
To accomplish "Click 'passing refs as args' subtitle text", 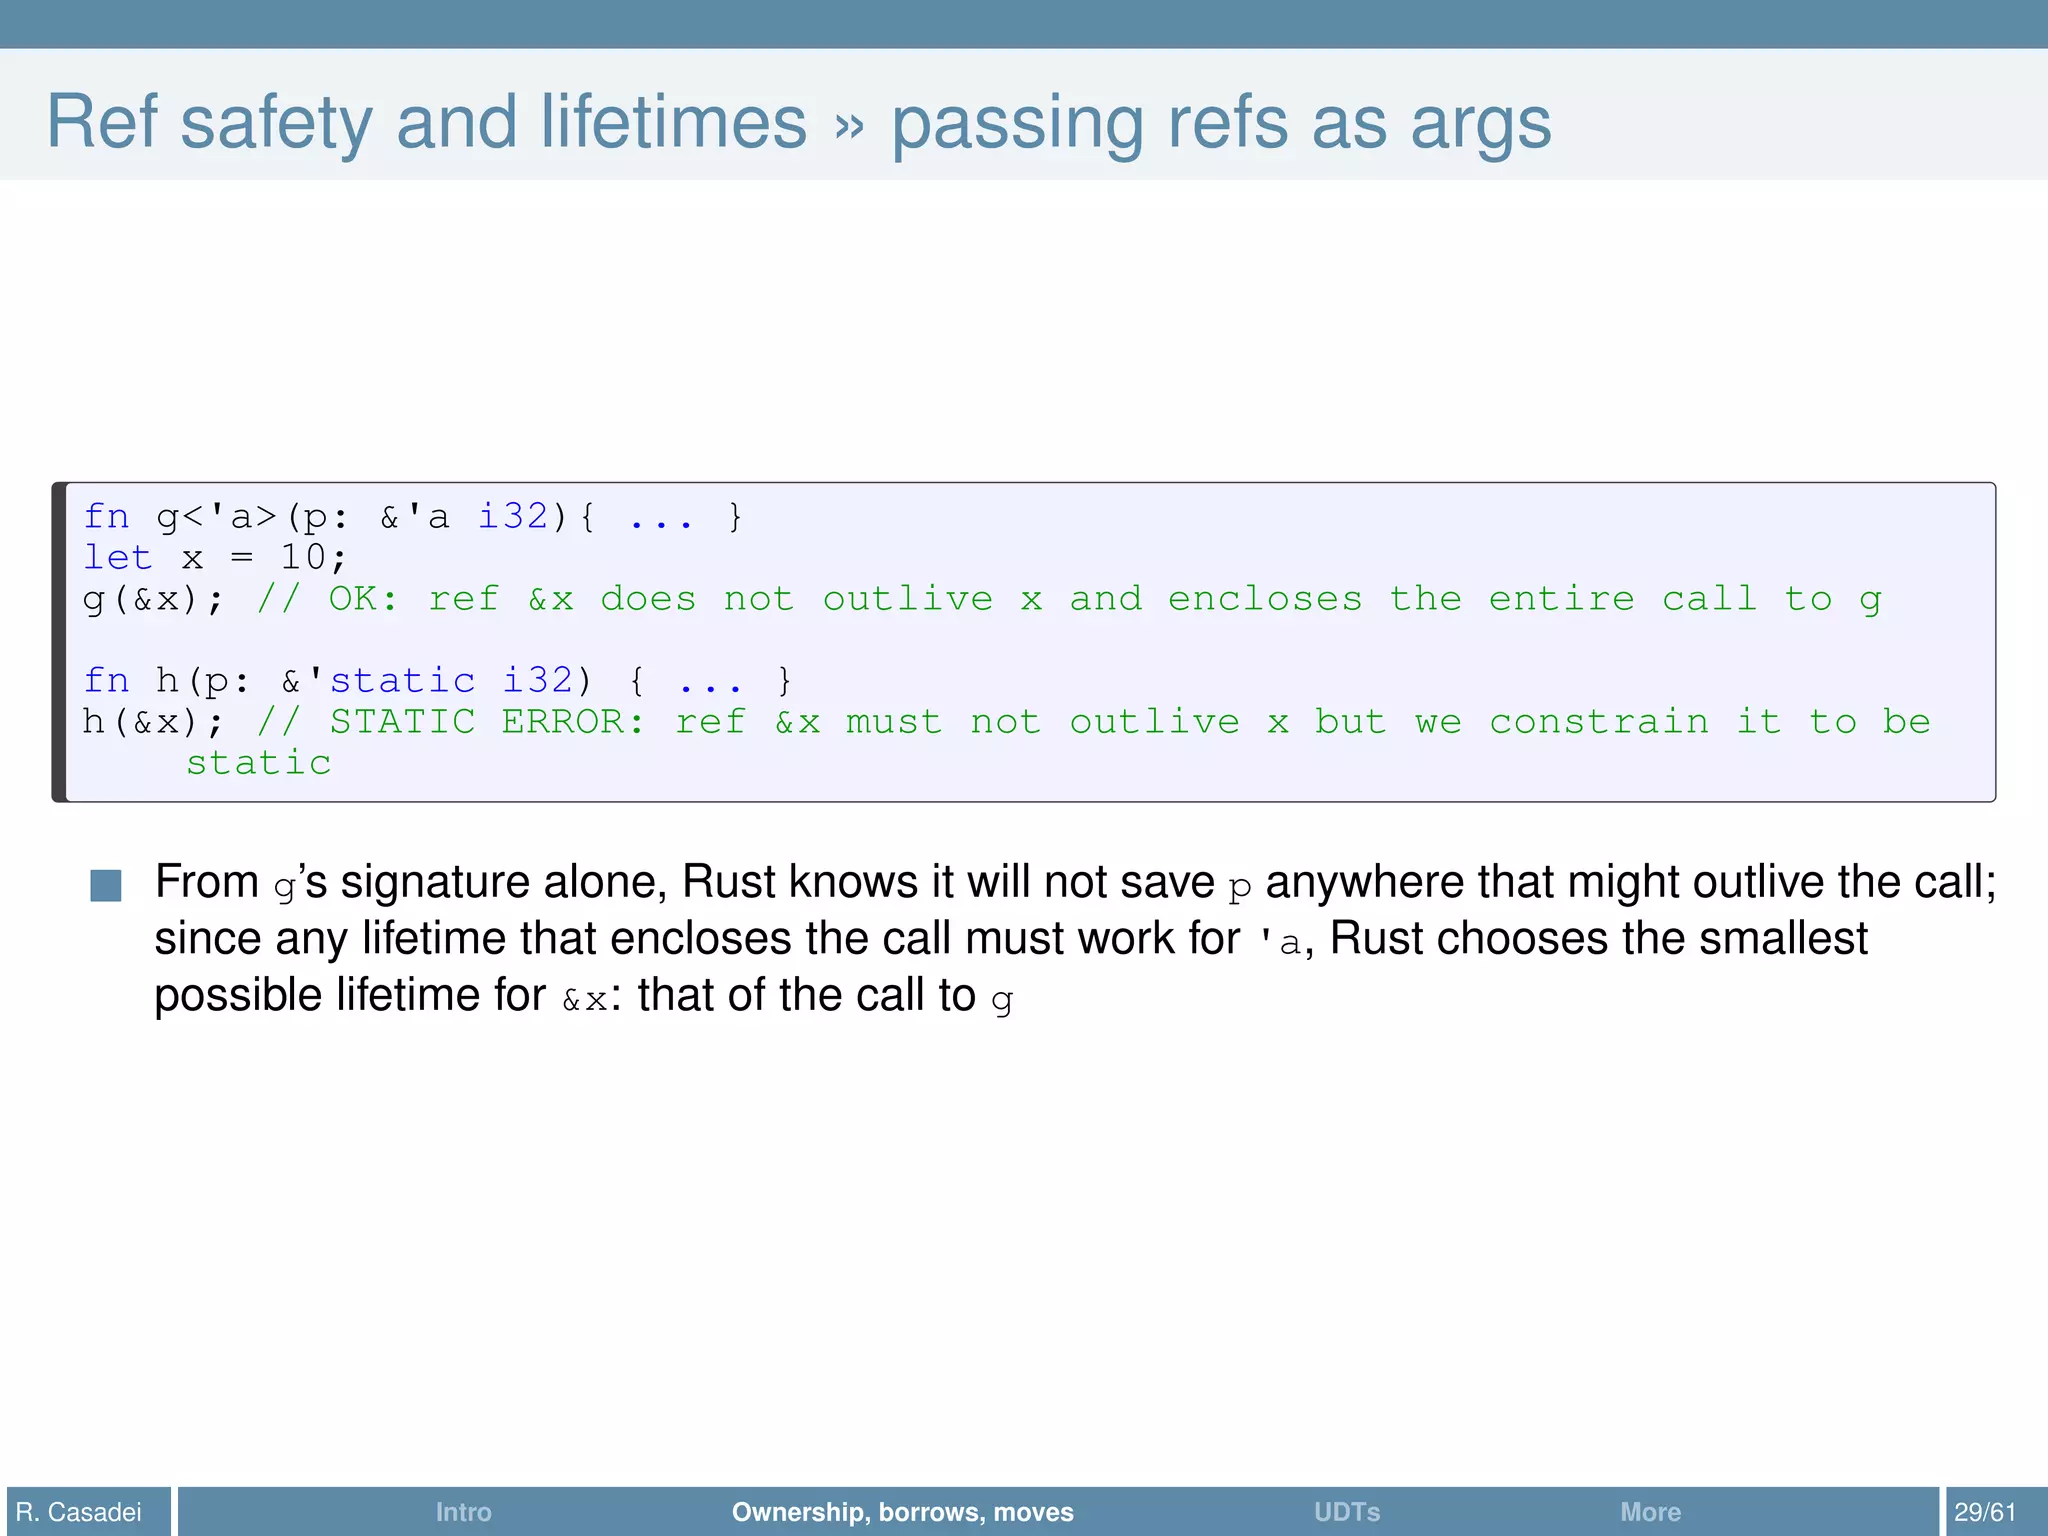I will pyautogui.click(x=1220, y=124).
